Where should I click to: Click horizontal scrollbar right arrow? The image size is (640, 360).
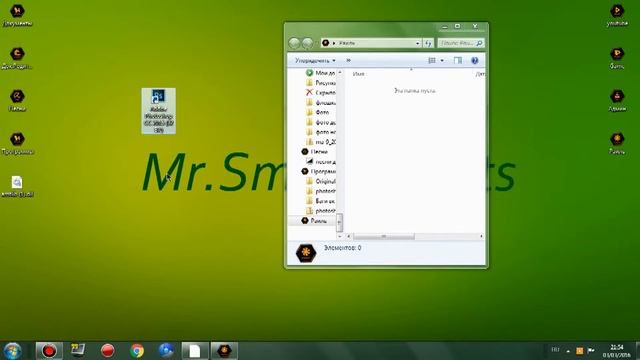click(x=481, y=236)
